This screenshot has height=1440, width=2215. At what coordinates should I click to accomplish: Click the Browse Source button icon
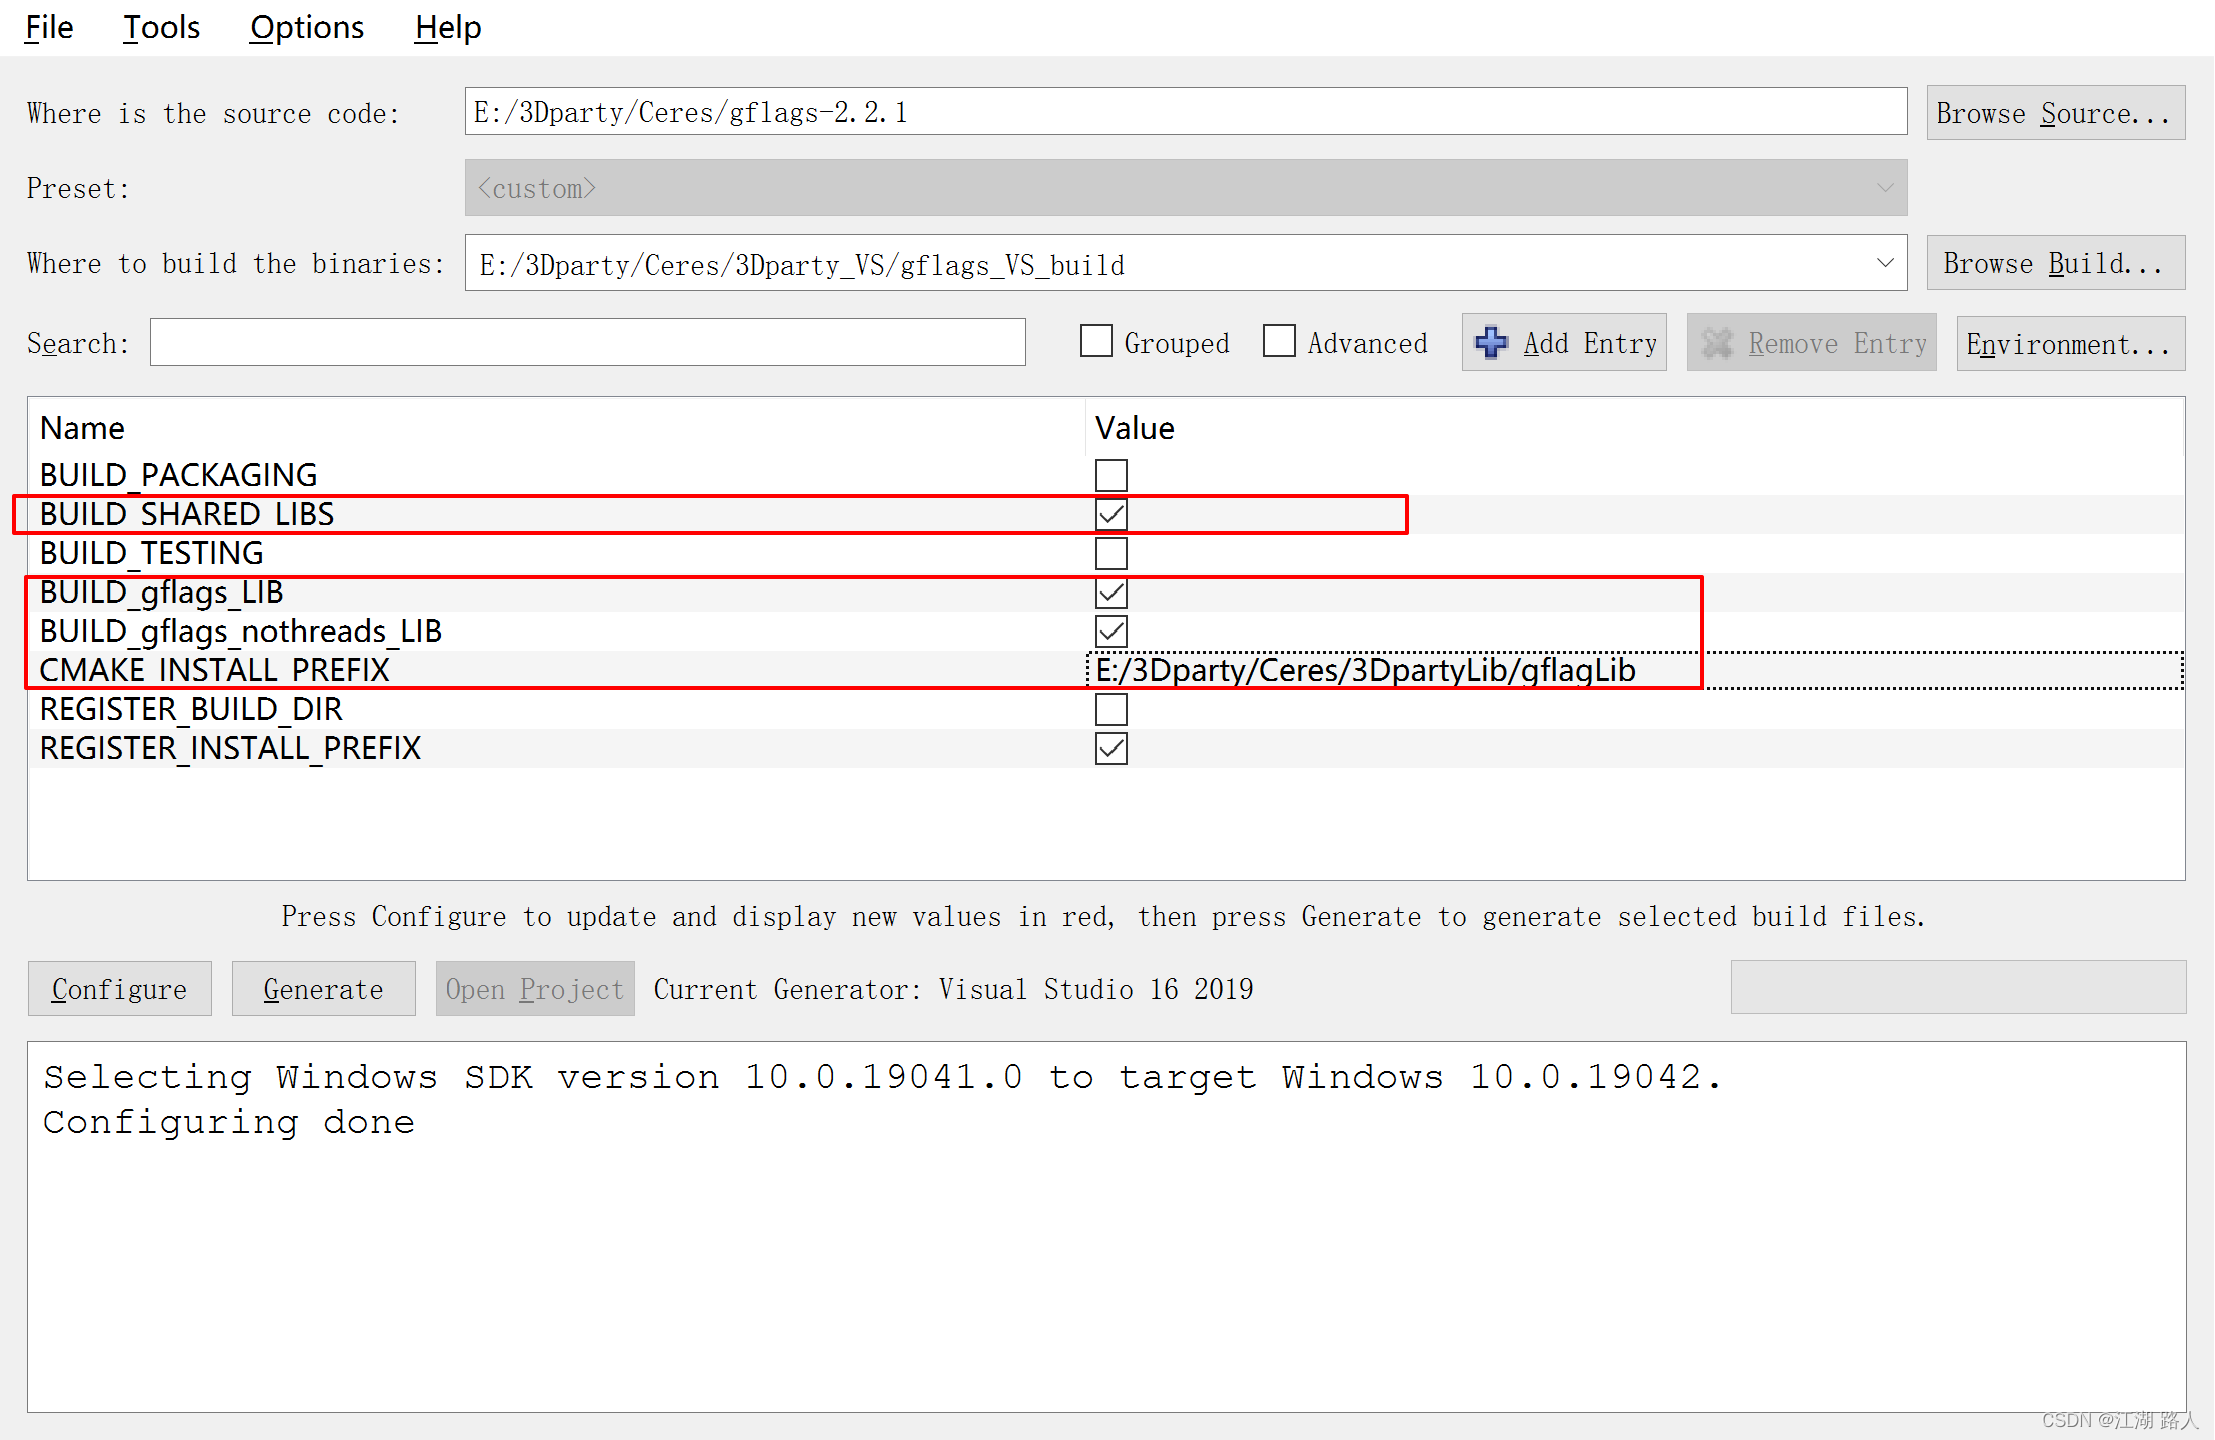click(2060, 111)
